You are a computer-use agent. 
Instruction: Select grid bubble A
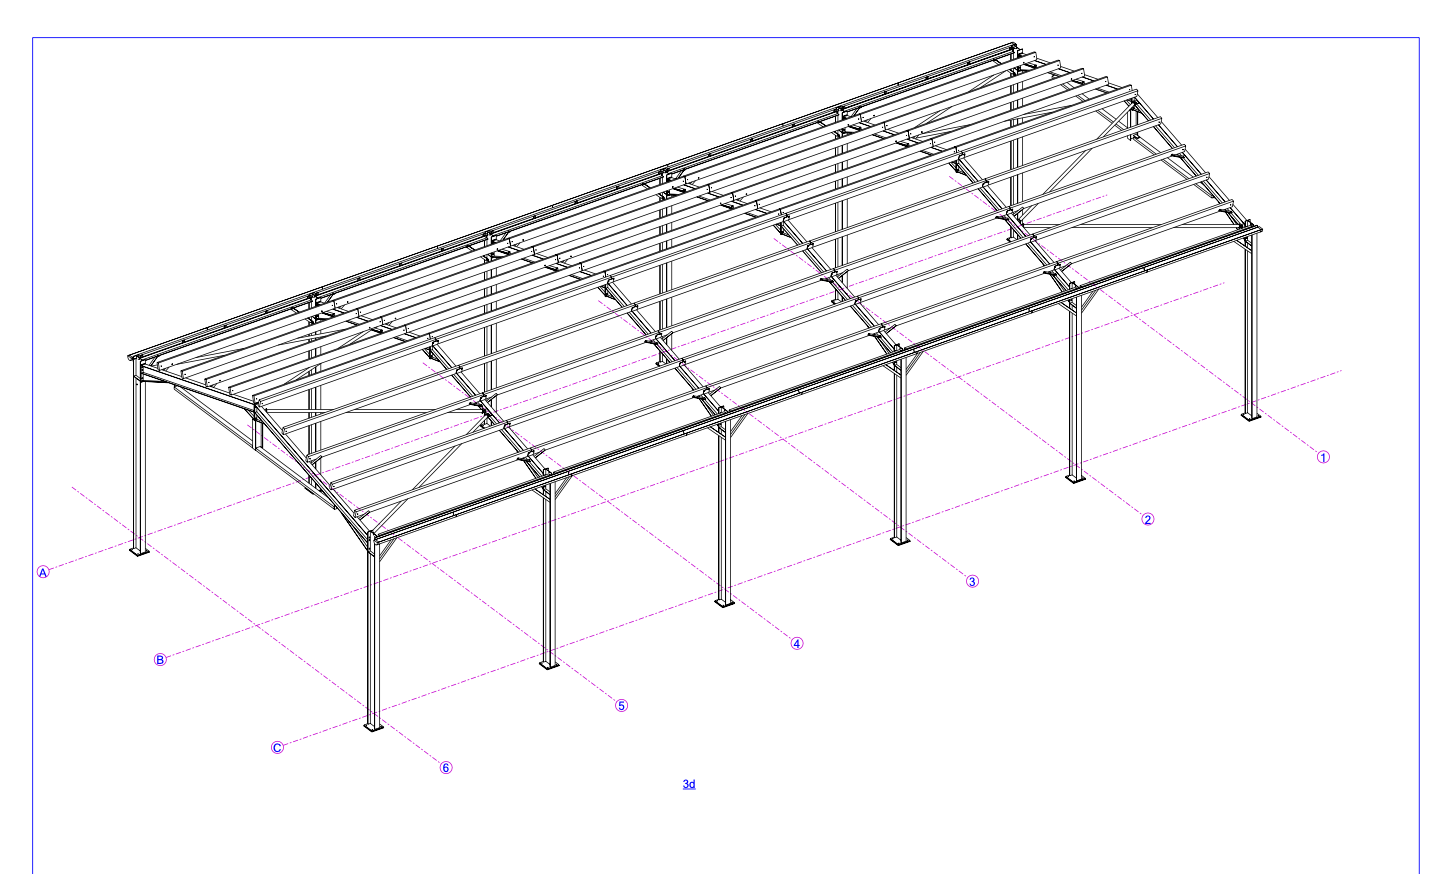(x=42, y=571)
